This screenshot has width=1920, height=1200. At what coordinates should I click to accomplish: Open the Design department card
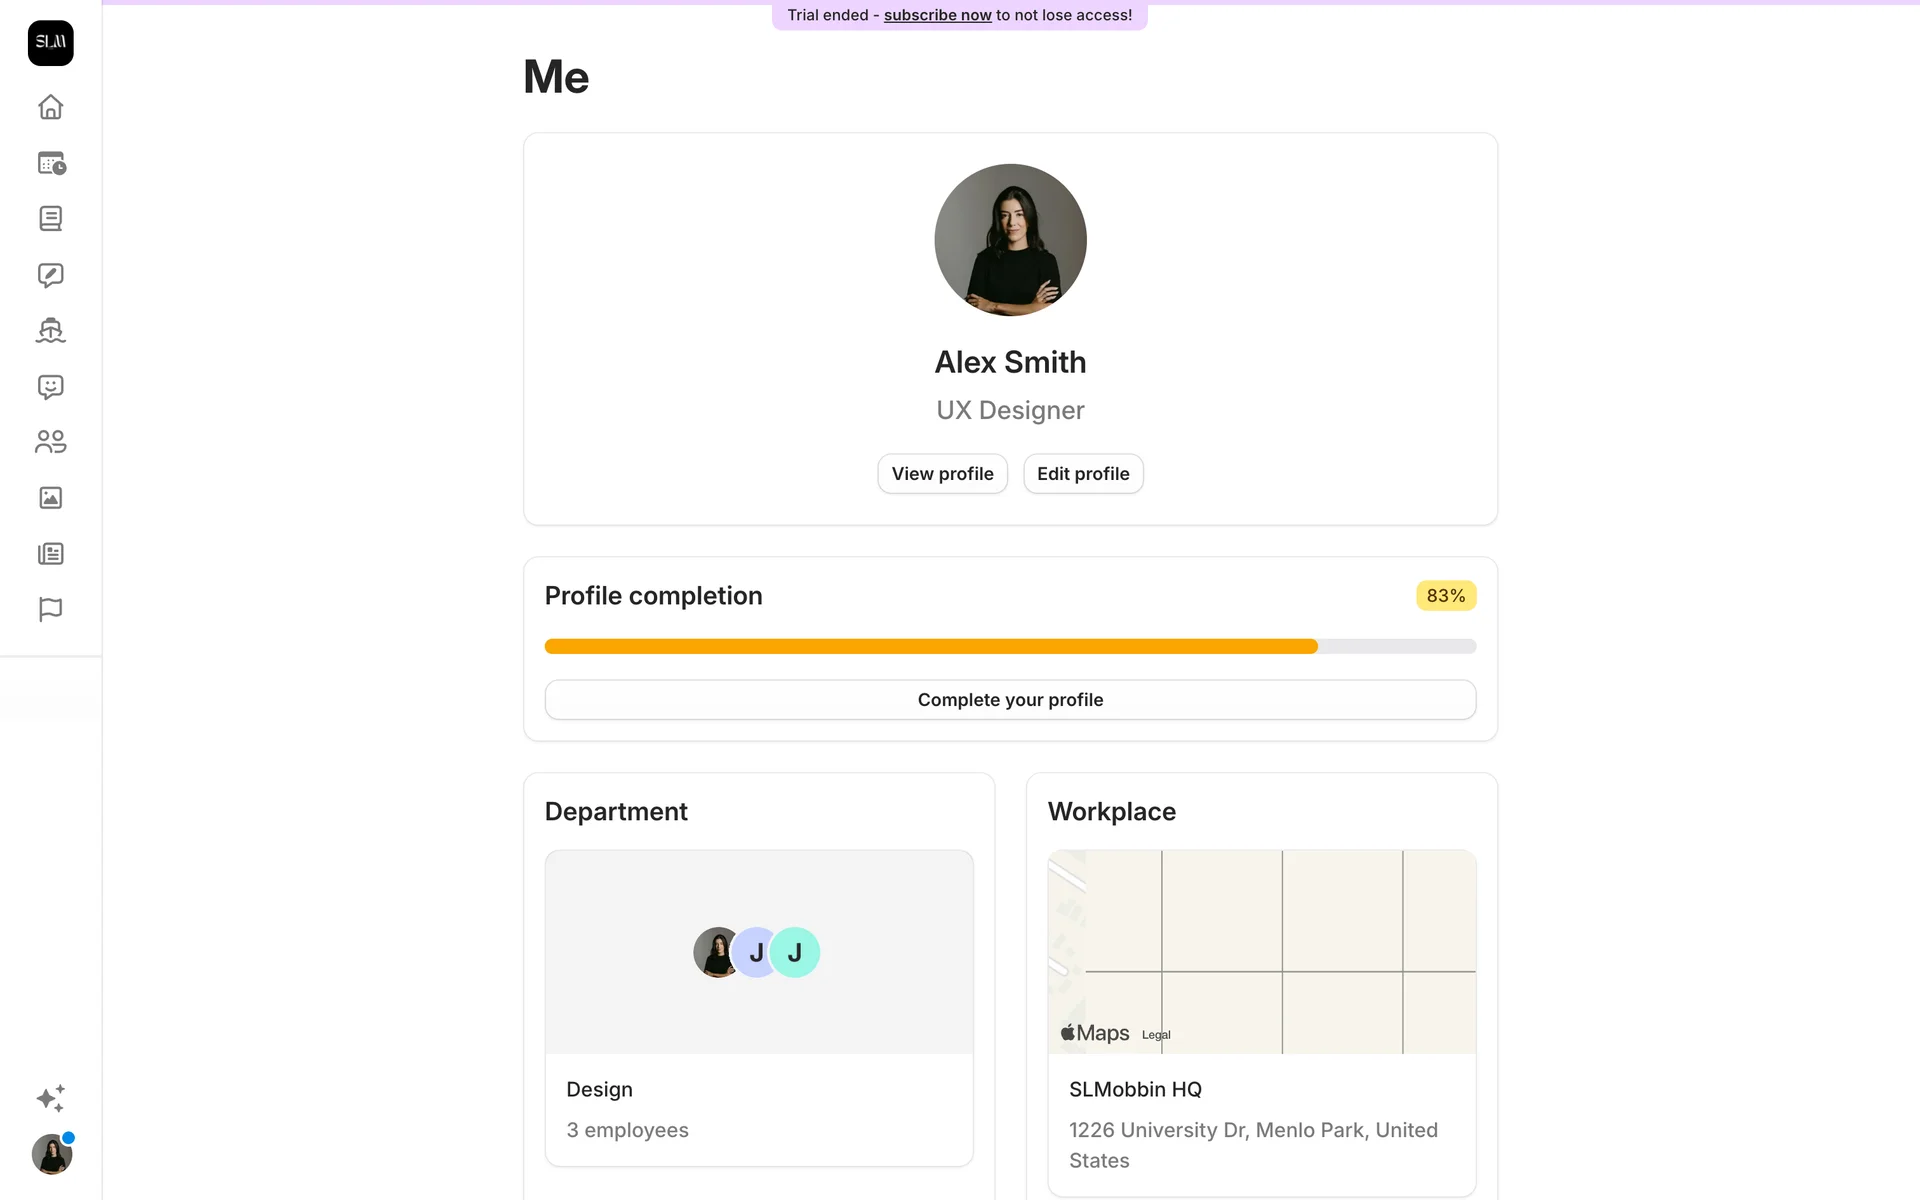coord(759,1008)
